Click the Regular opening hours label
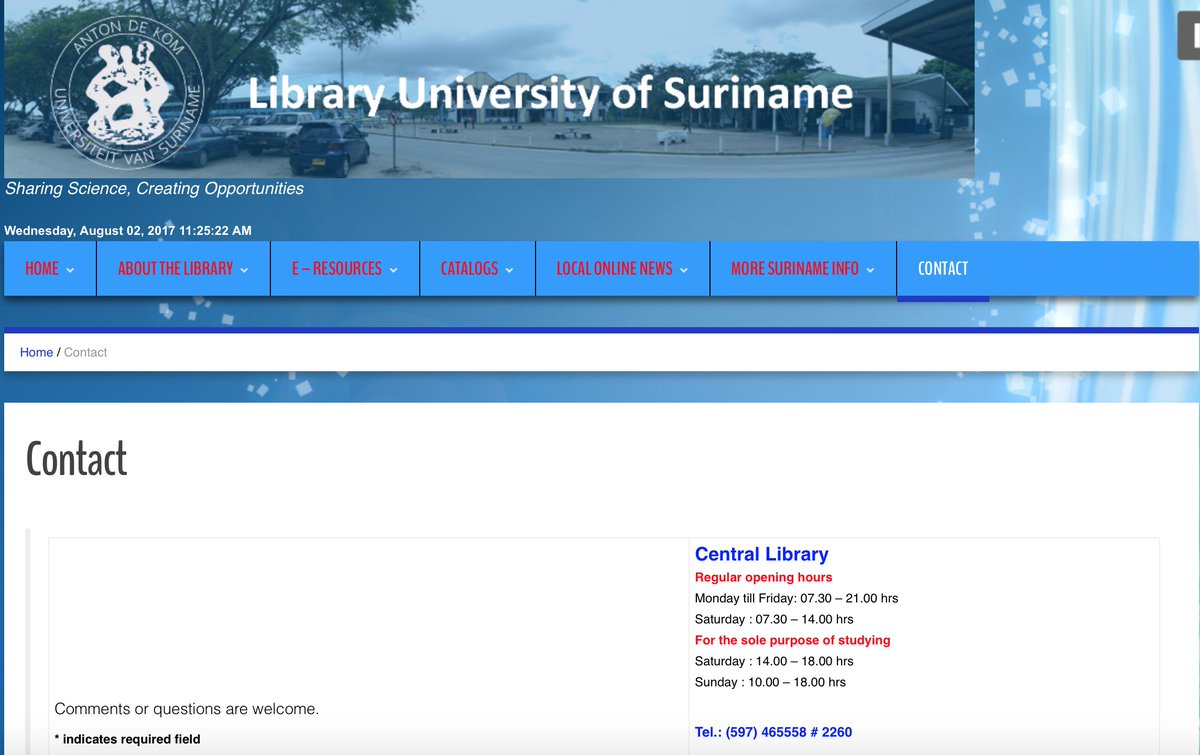Screen dimensions: 1200x755 [763, 577]
